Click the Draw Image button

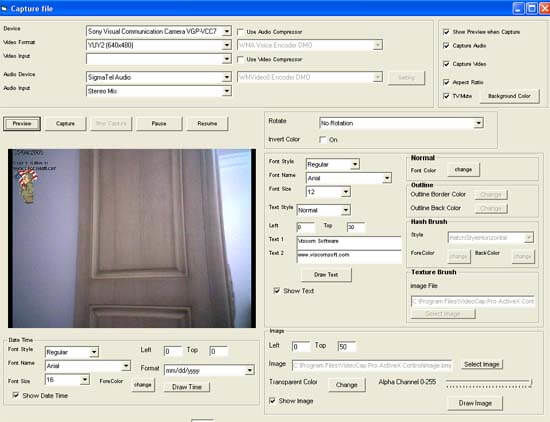(475, 403)
